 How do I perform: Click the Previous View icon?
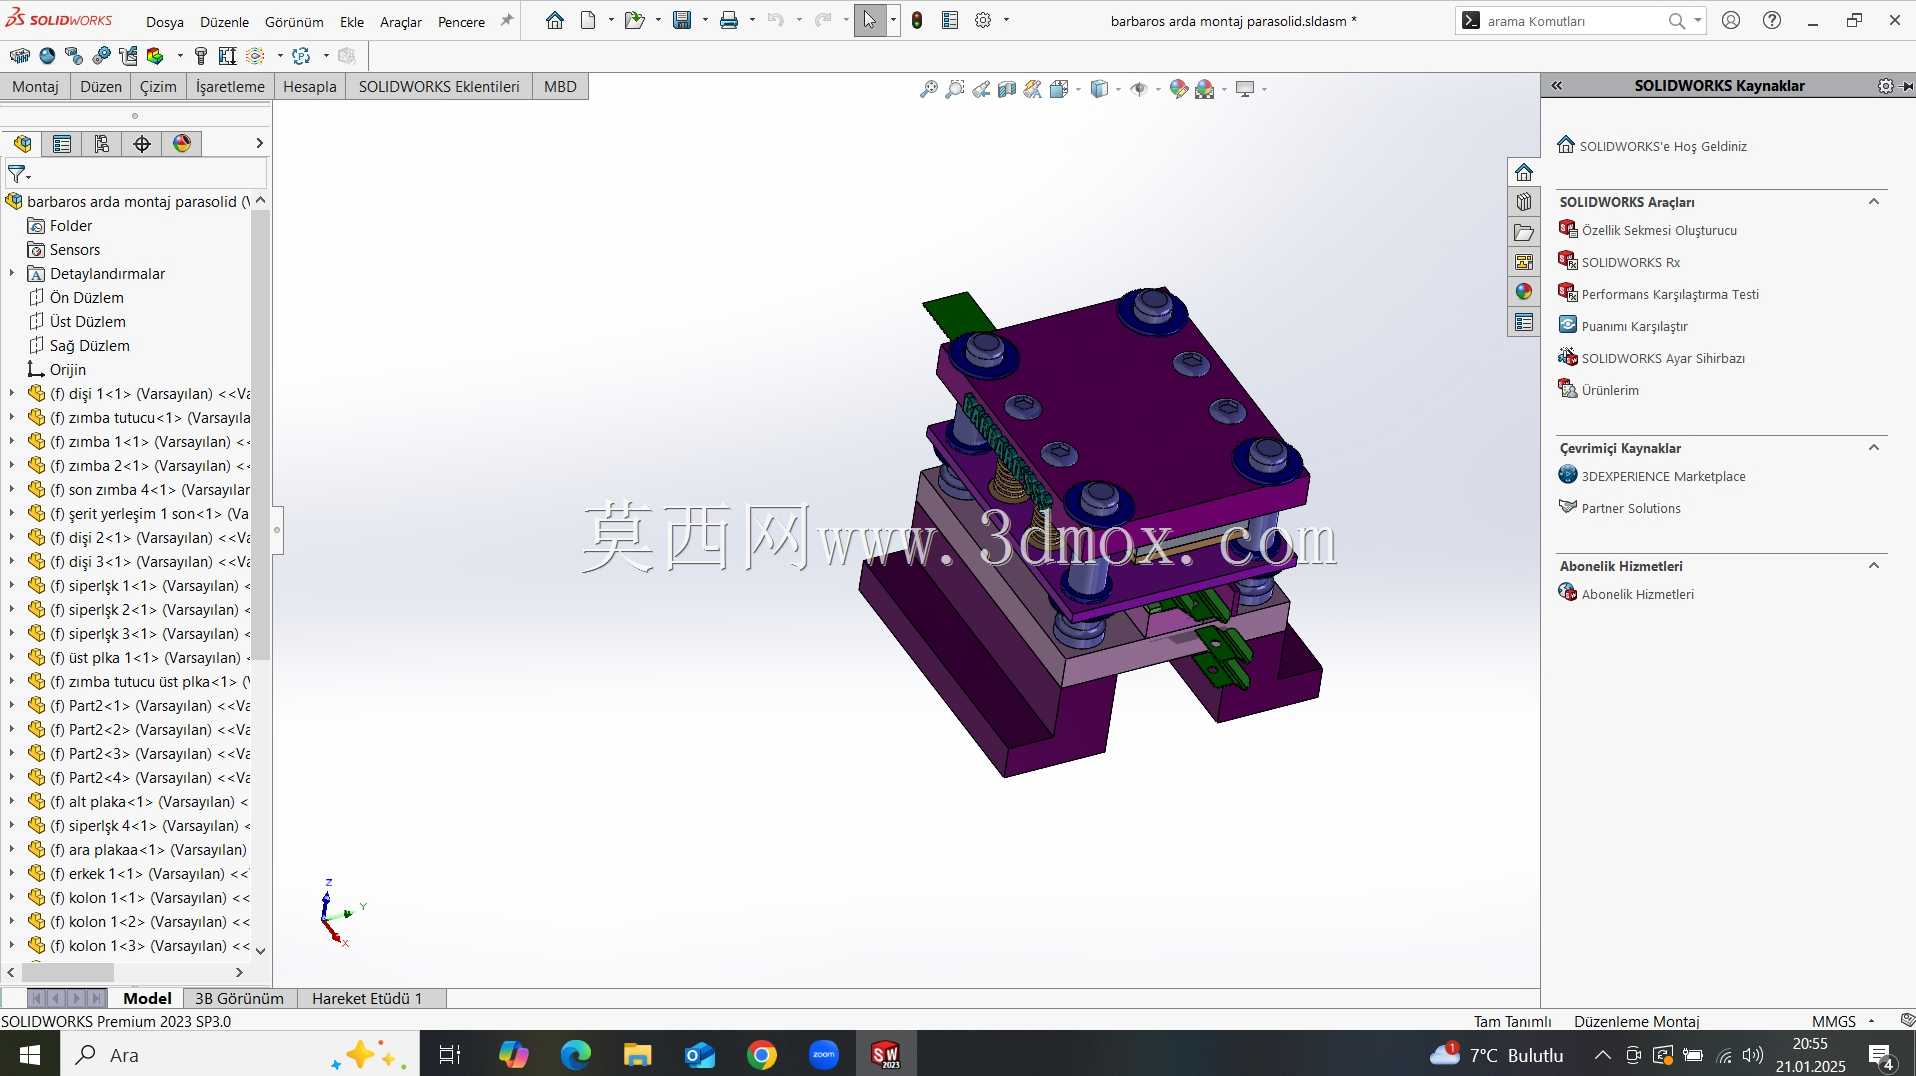(x=981, y=89)
